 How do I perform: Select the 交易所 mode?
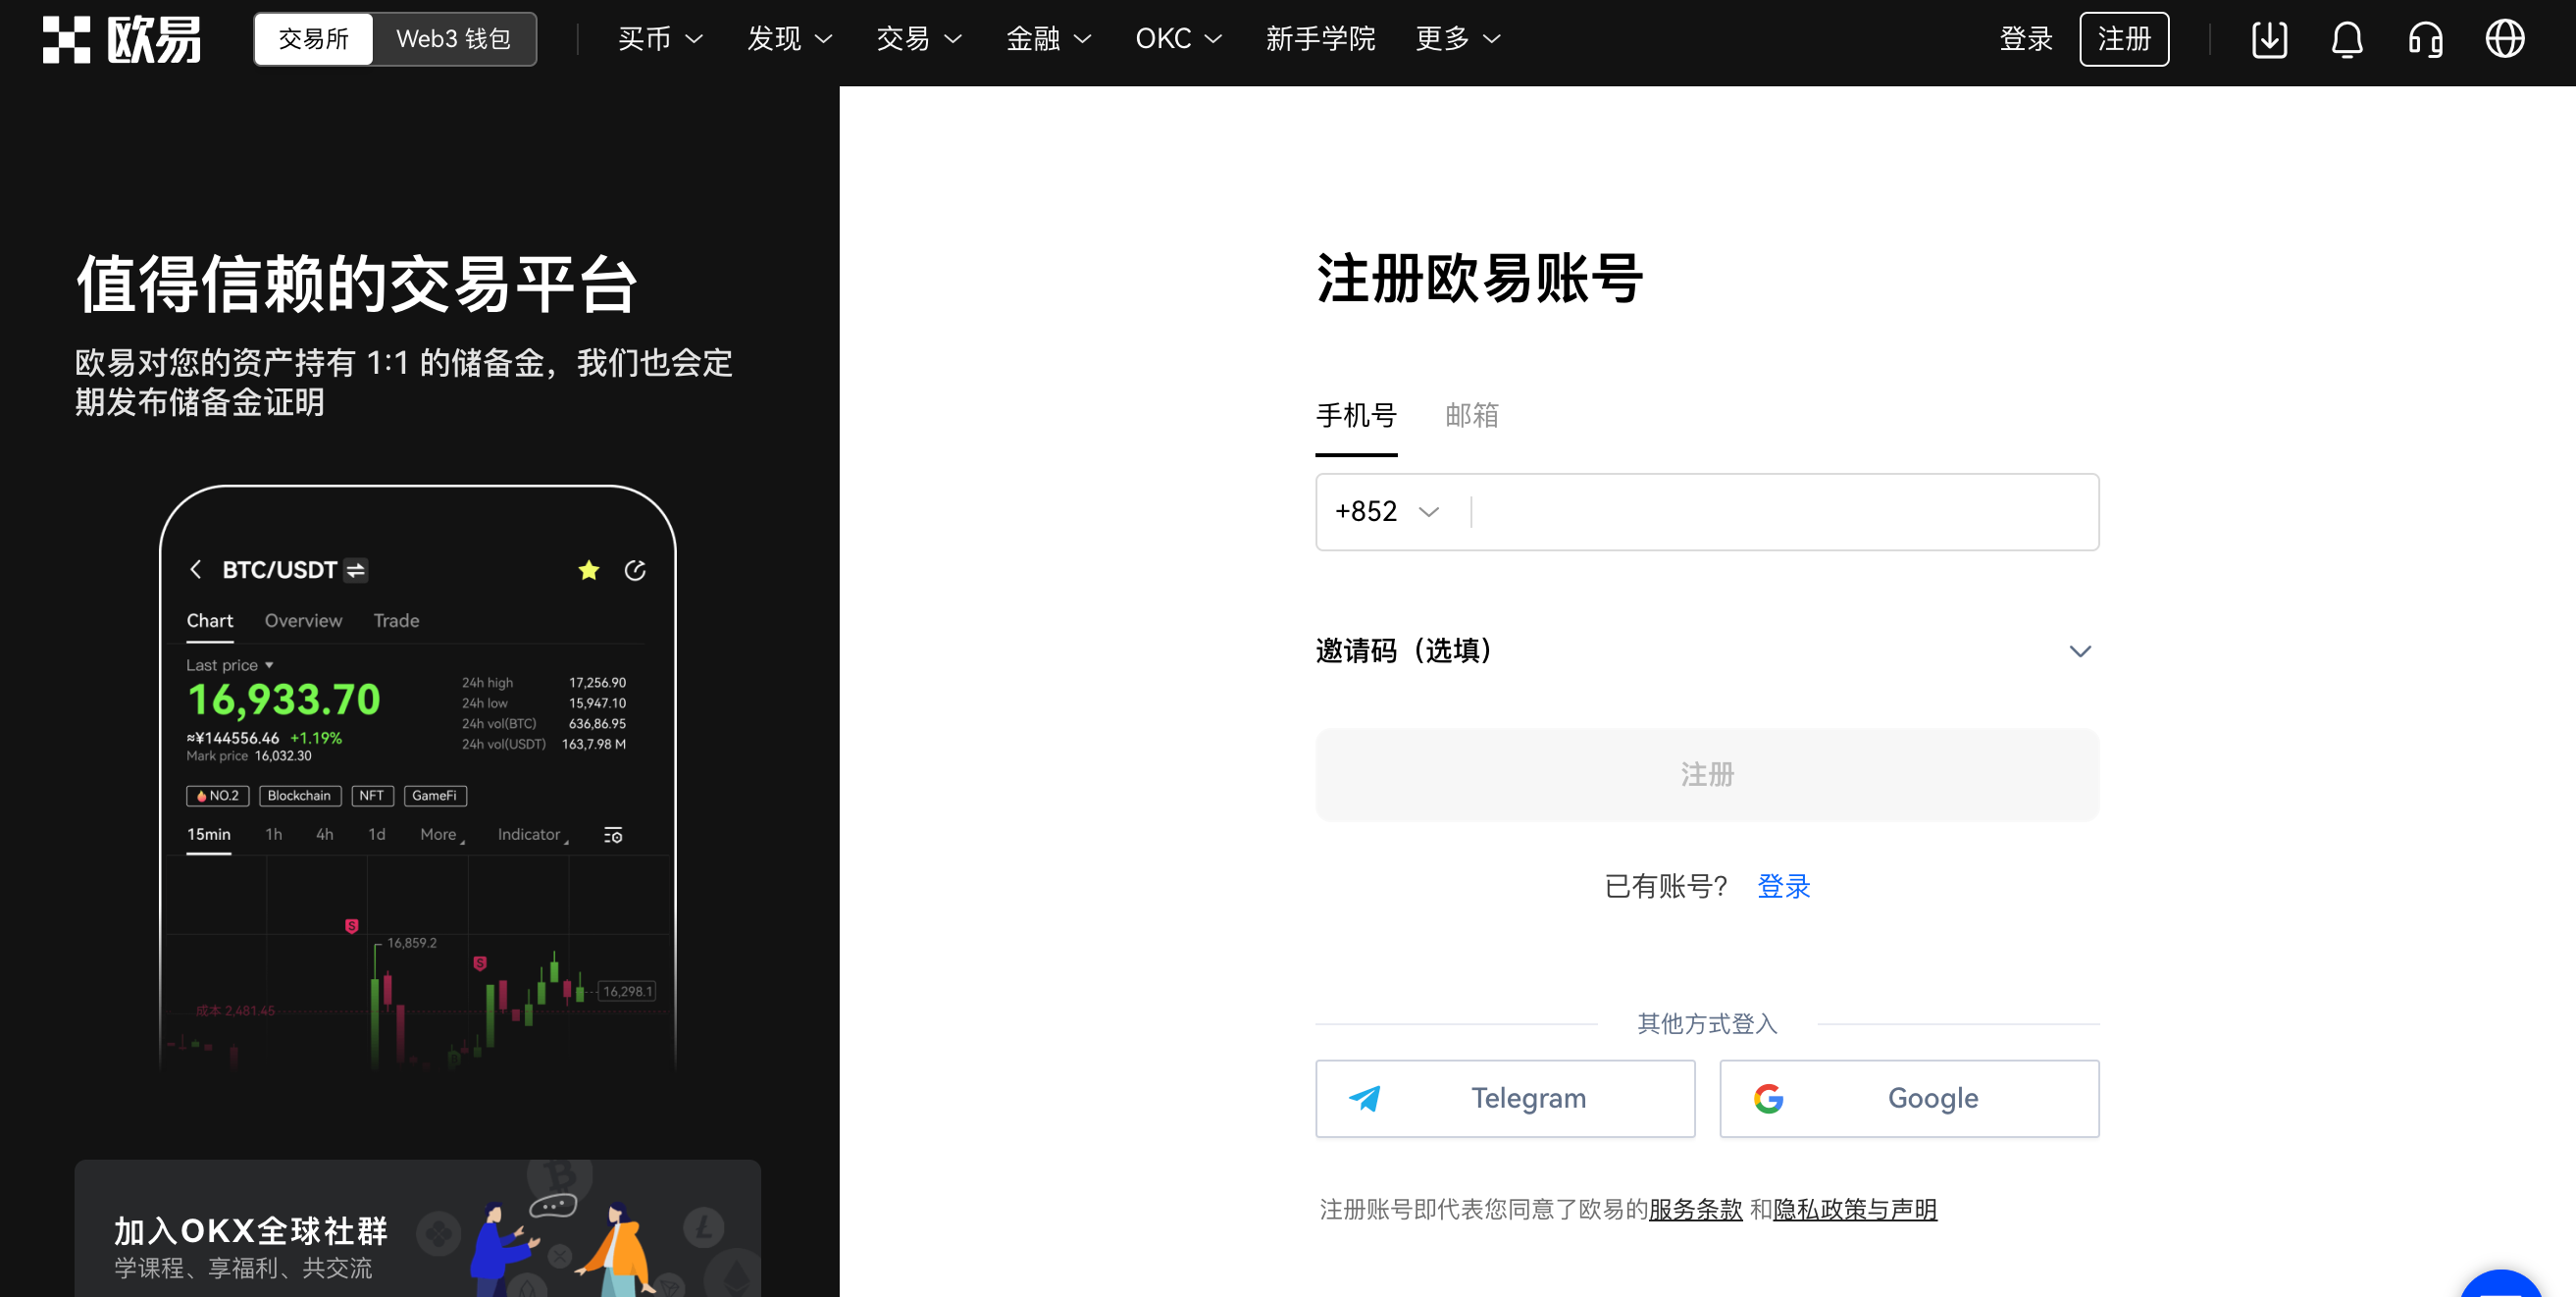[313, 39]
